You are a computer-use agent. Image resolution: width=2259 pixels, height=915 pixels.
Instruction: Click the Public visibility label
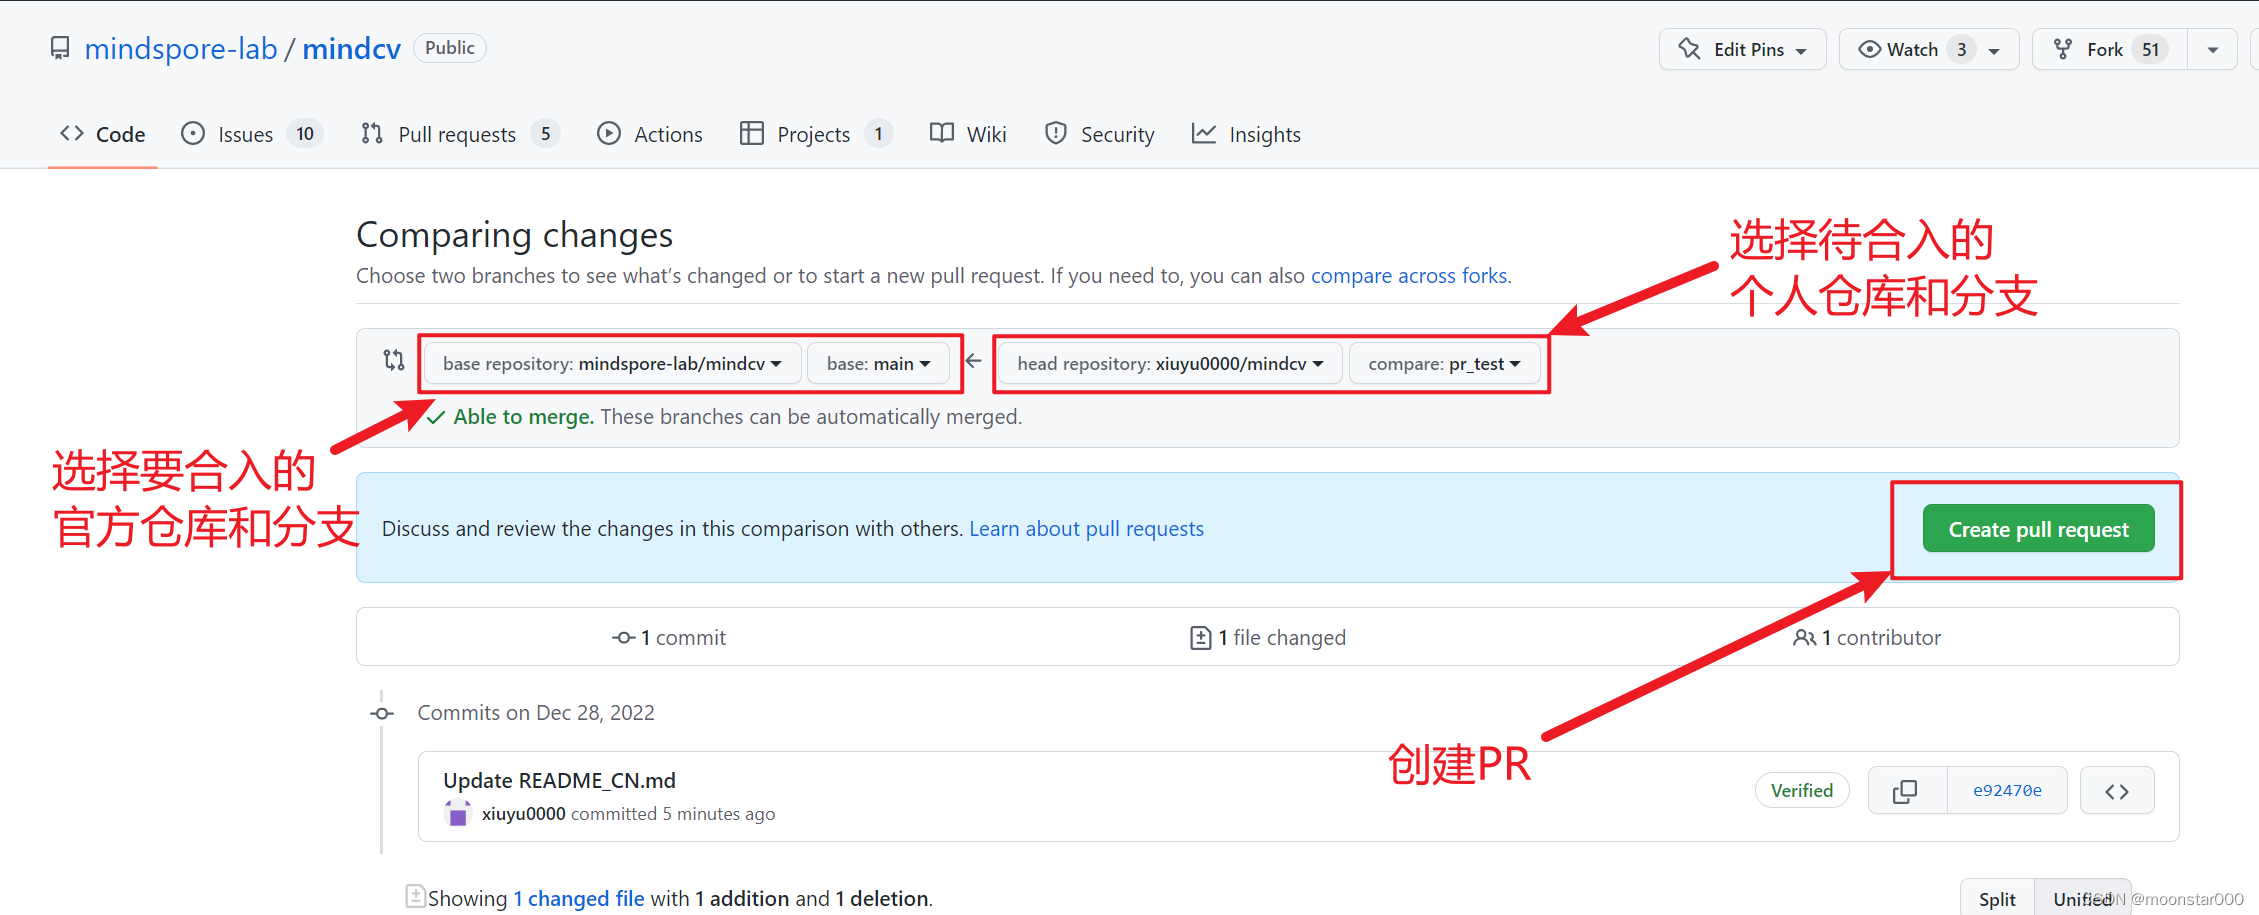click(x=450, y=48)
